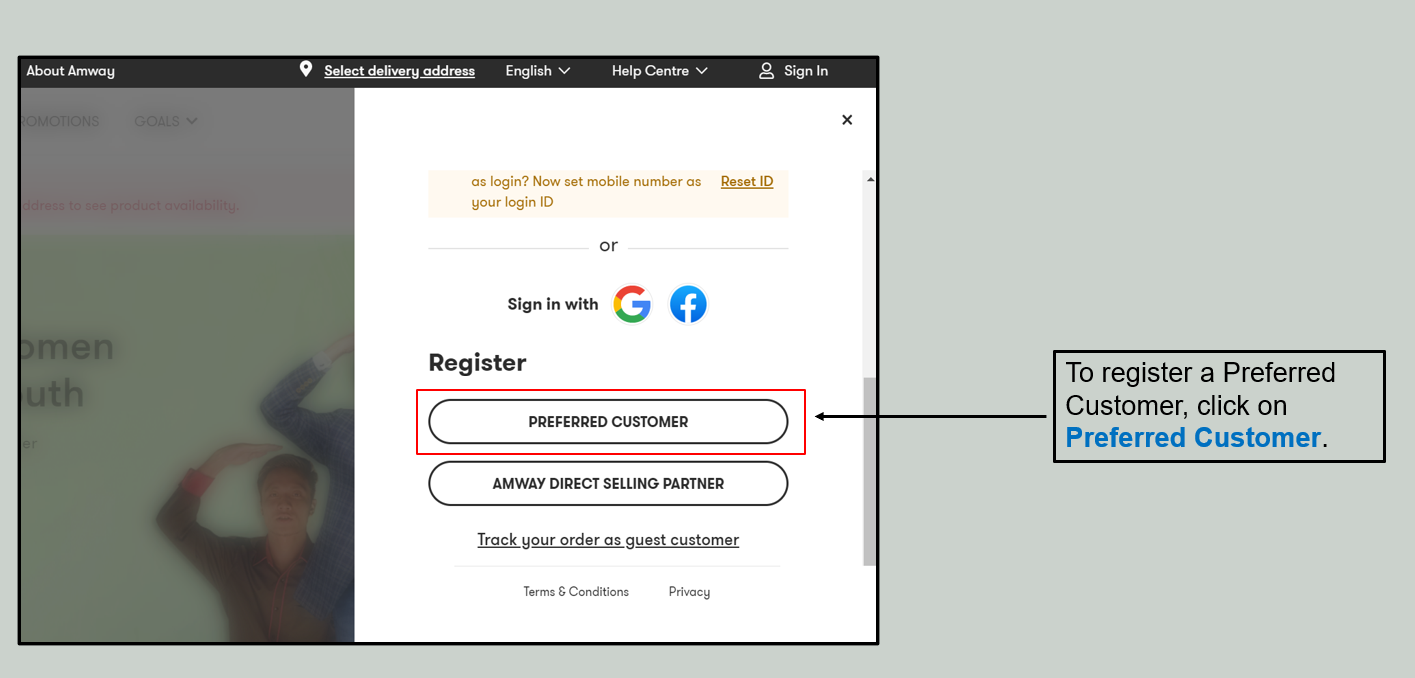View the Privacy page
This screenshot has width=1415, height=678.
(x=688, y=591)
